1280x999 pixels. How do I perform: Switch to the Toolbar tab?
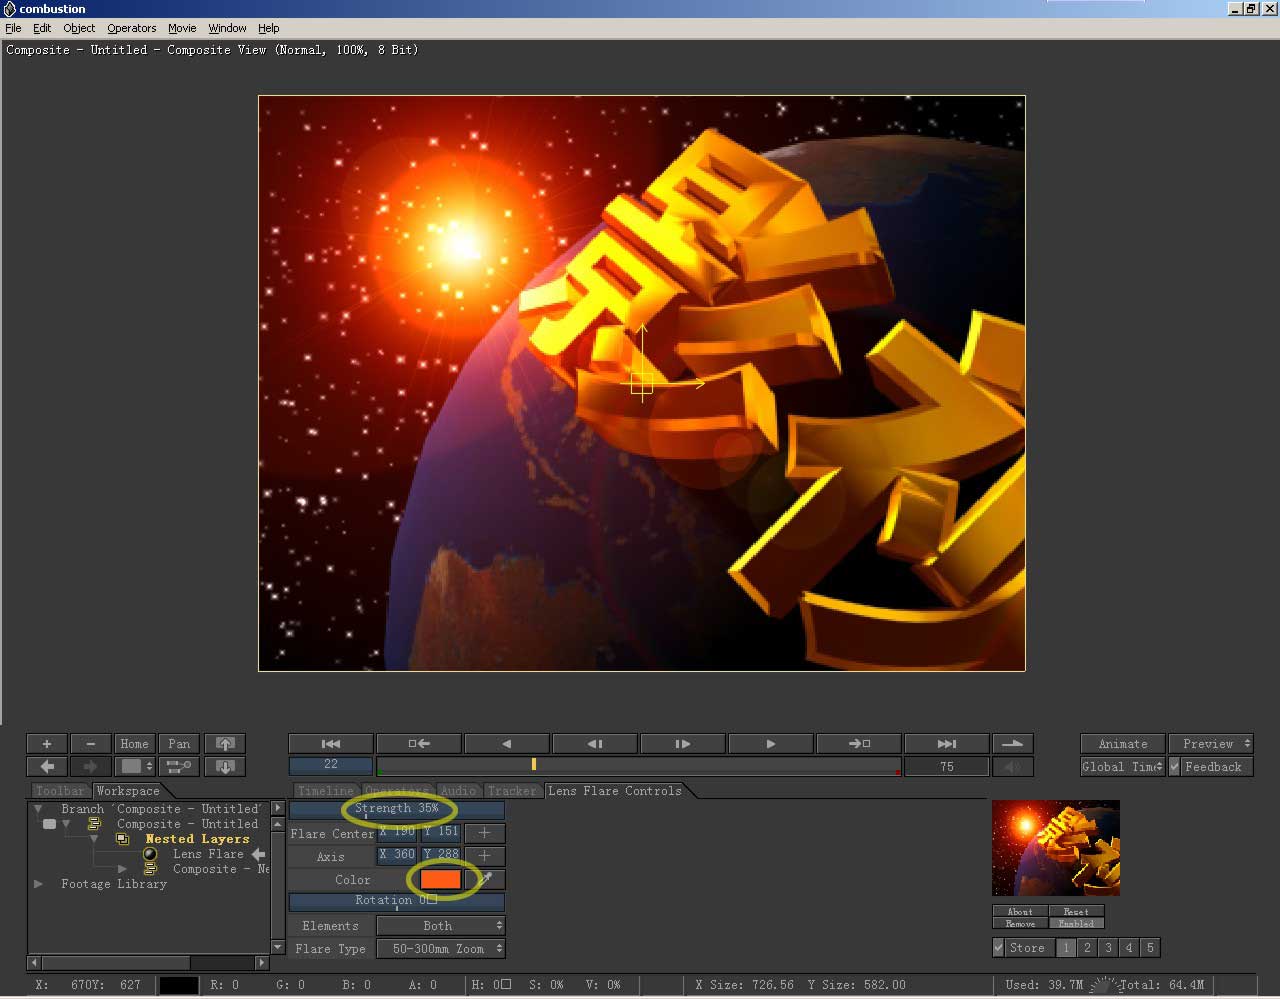(60, 791)
